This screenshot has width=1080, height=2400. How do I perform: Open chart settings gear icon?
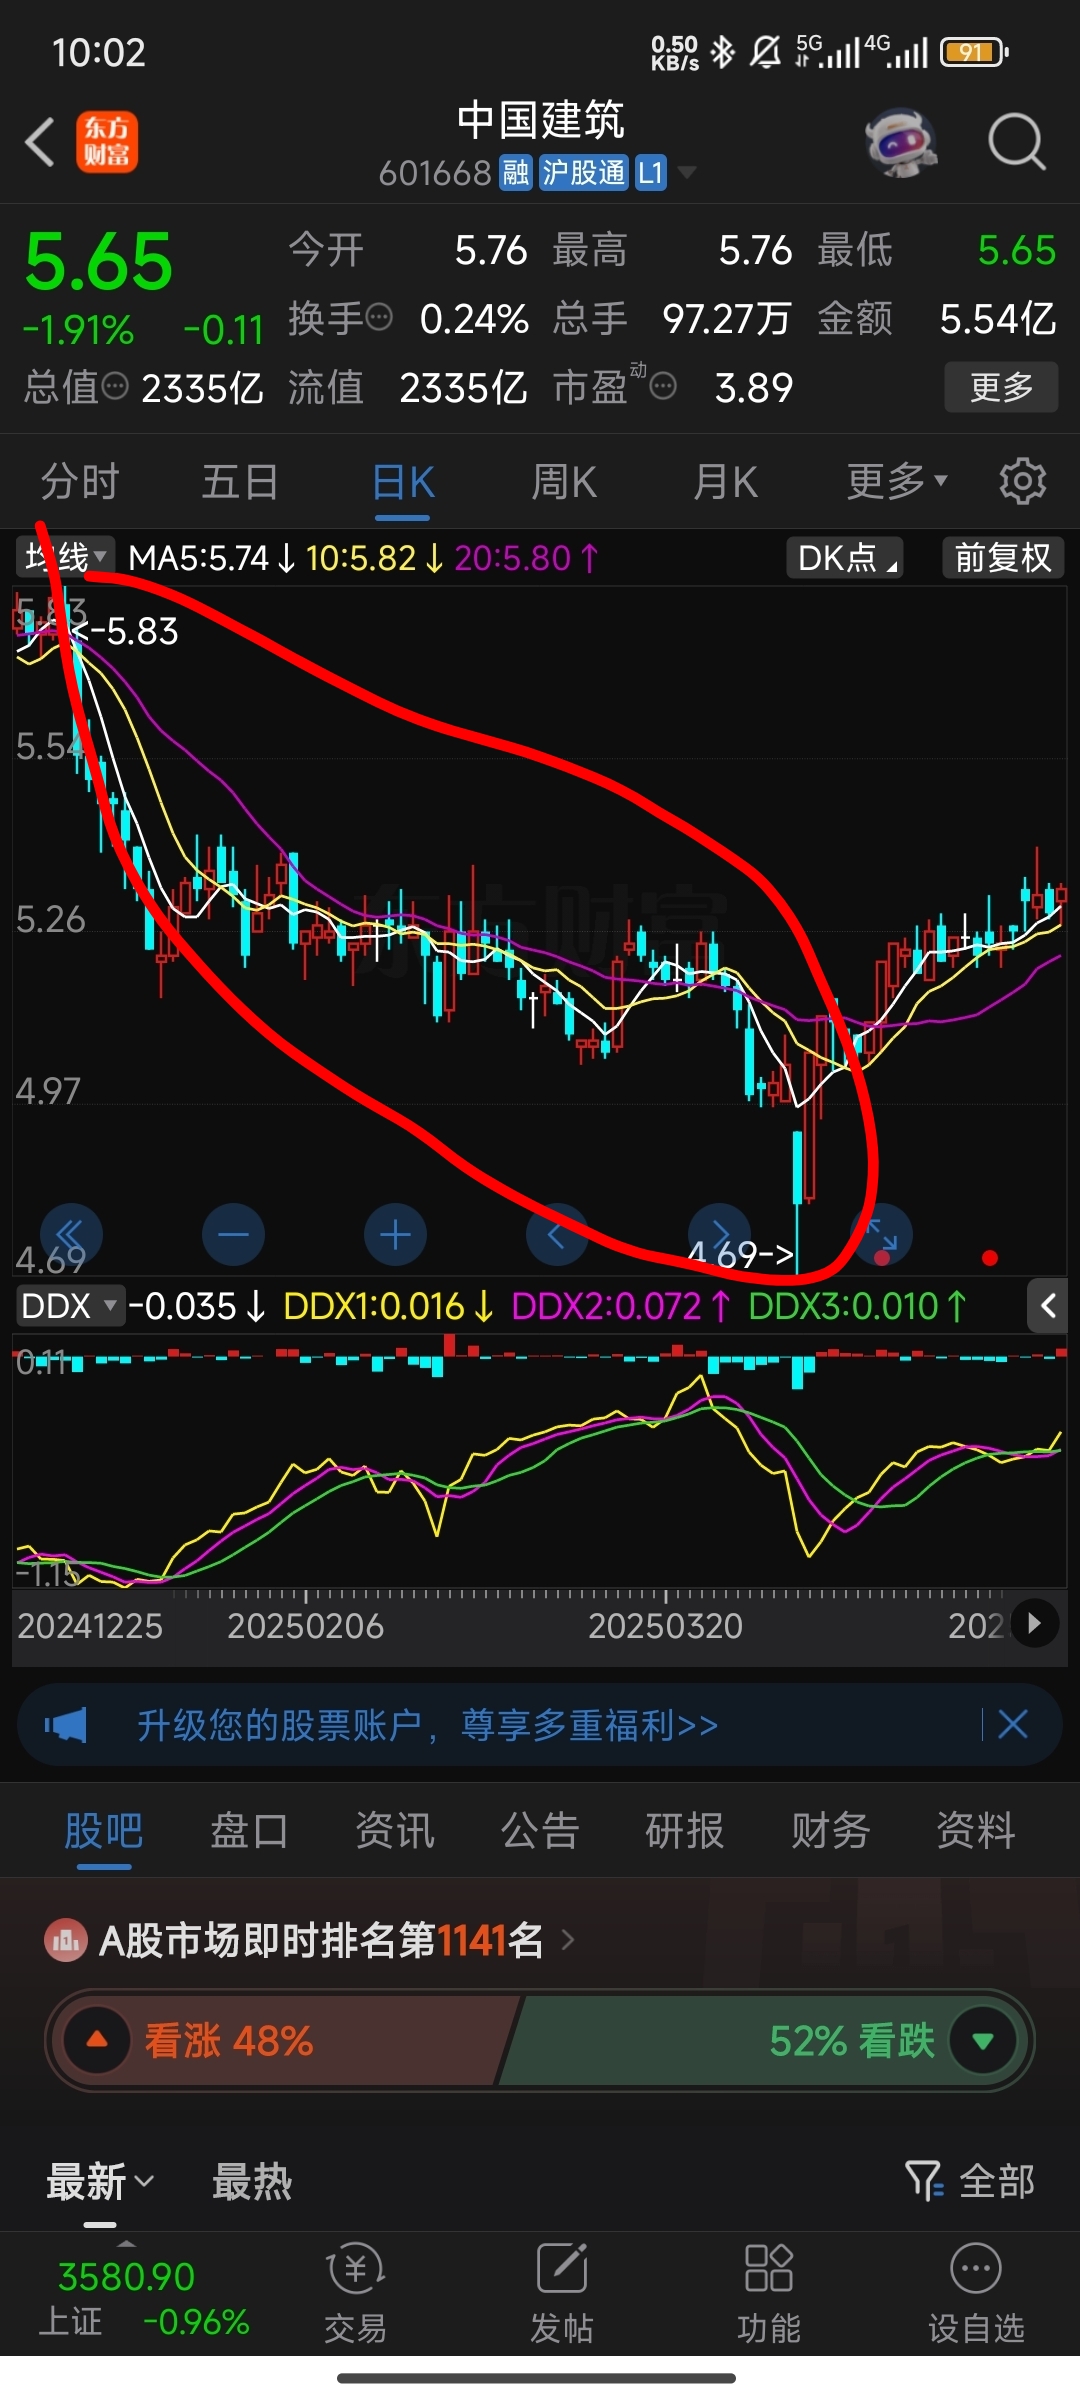(x=1023, y=482)
